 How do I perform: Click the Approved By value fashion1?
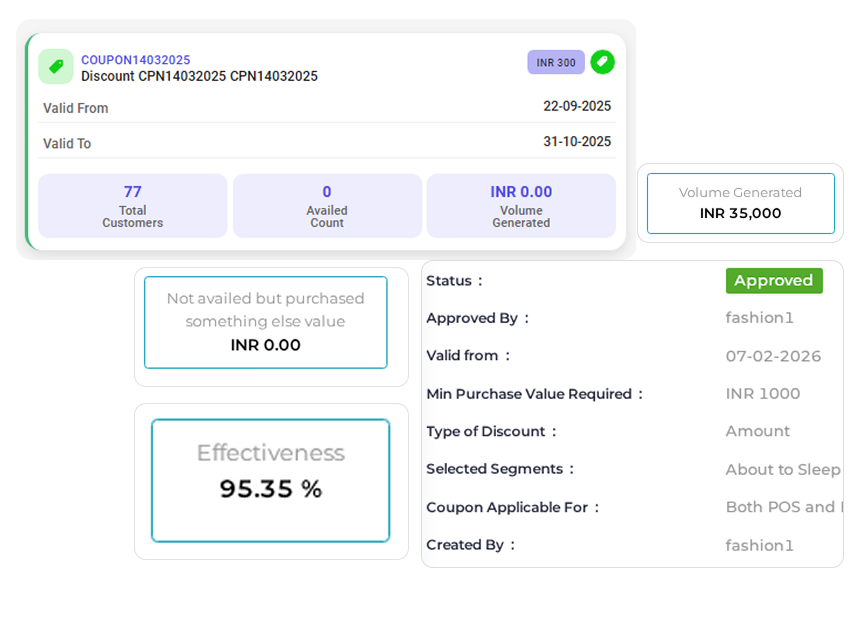[759, 318]
